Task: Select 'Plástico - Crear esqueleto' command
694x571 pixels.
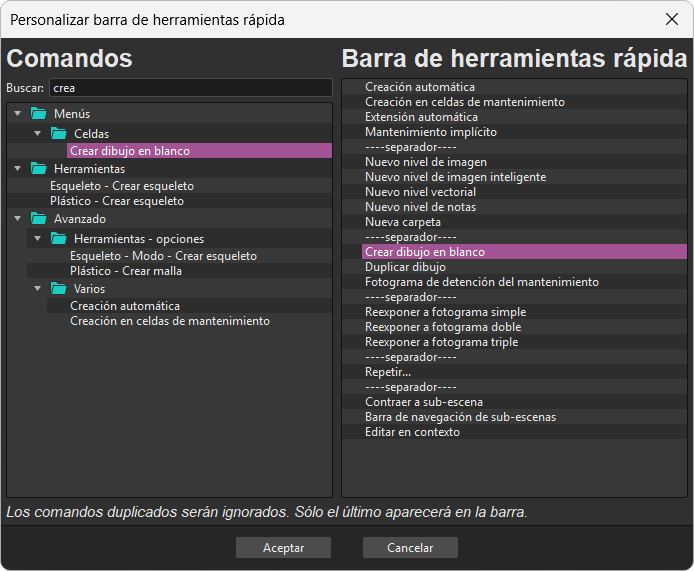Action: pyautogui.click(x=117, y=201)
